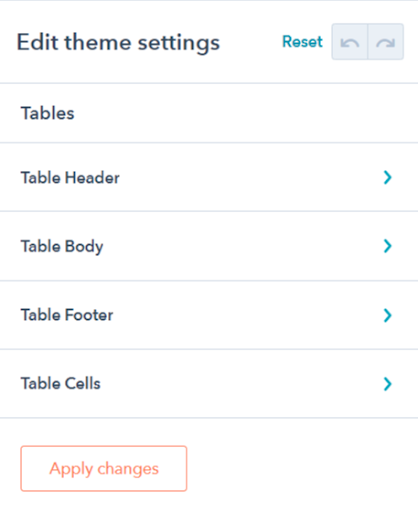
Task: Expand the Table Footer section
Action: pos(209,315)
